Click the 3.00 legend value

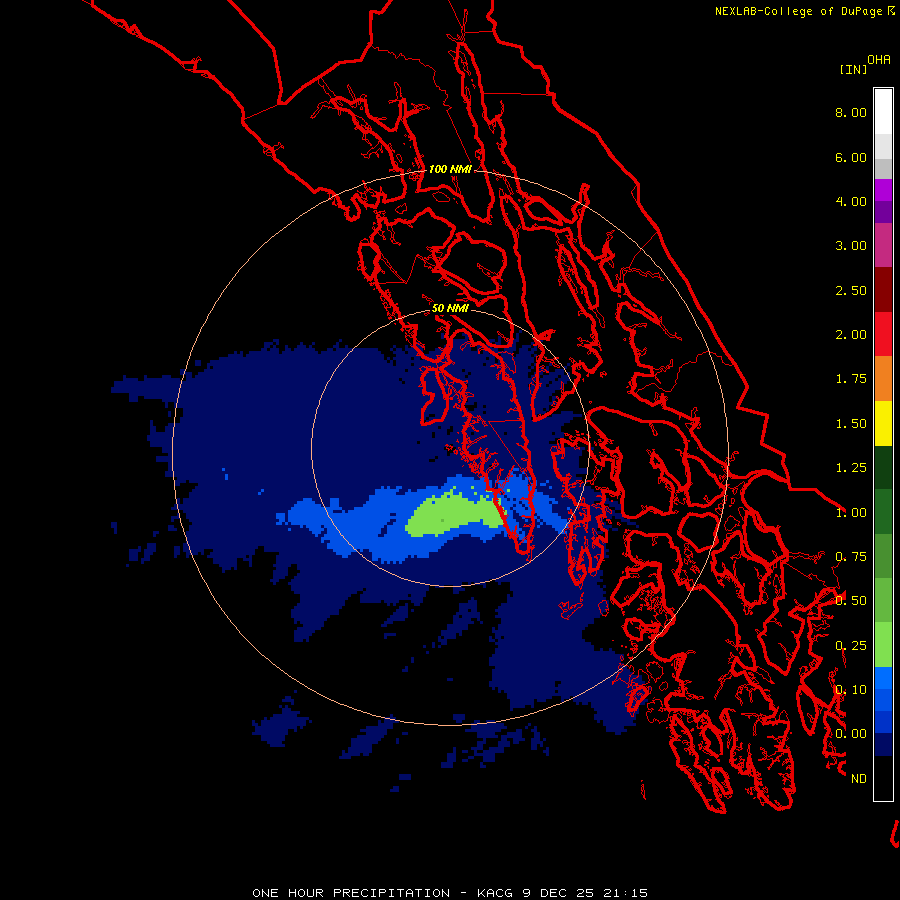(x=851, y=246)
